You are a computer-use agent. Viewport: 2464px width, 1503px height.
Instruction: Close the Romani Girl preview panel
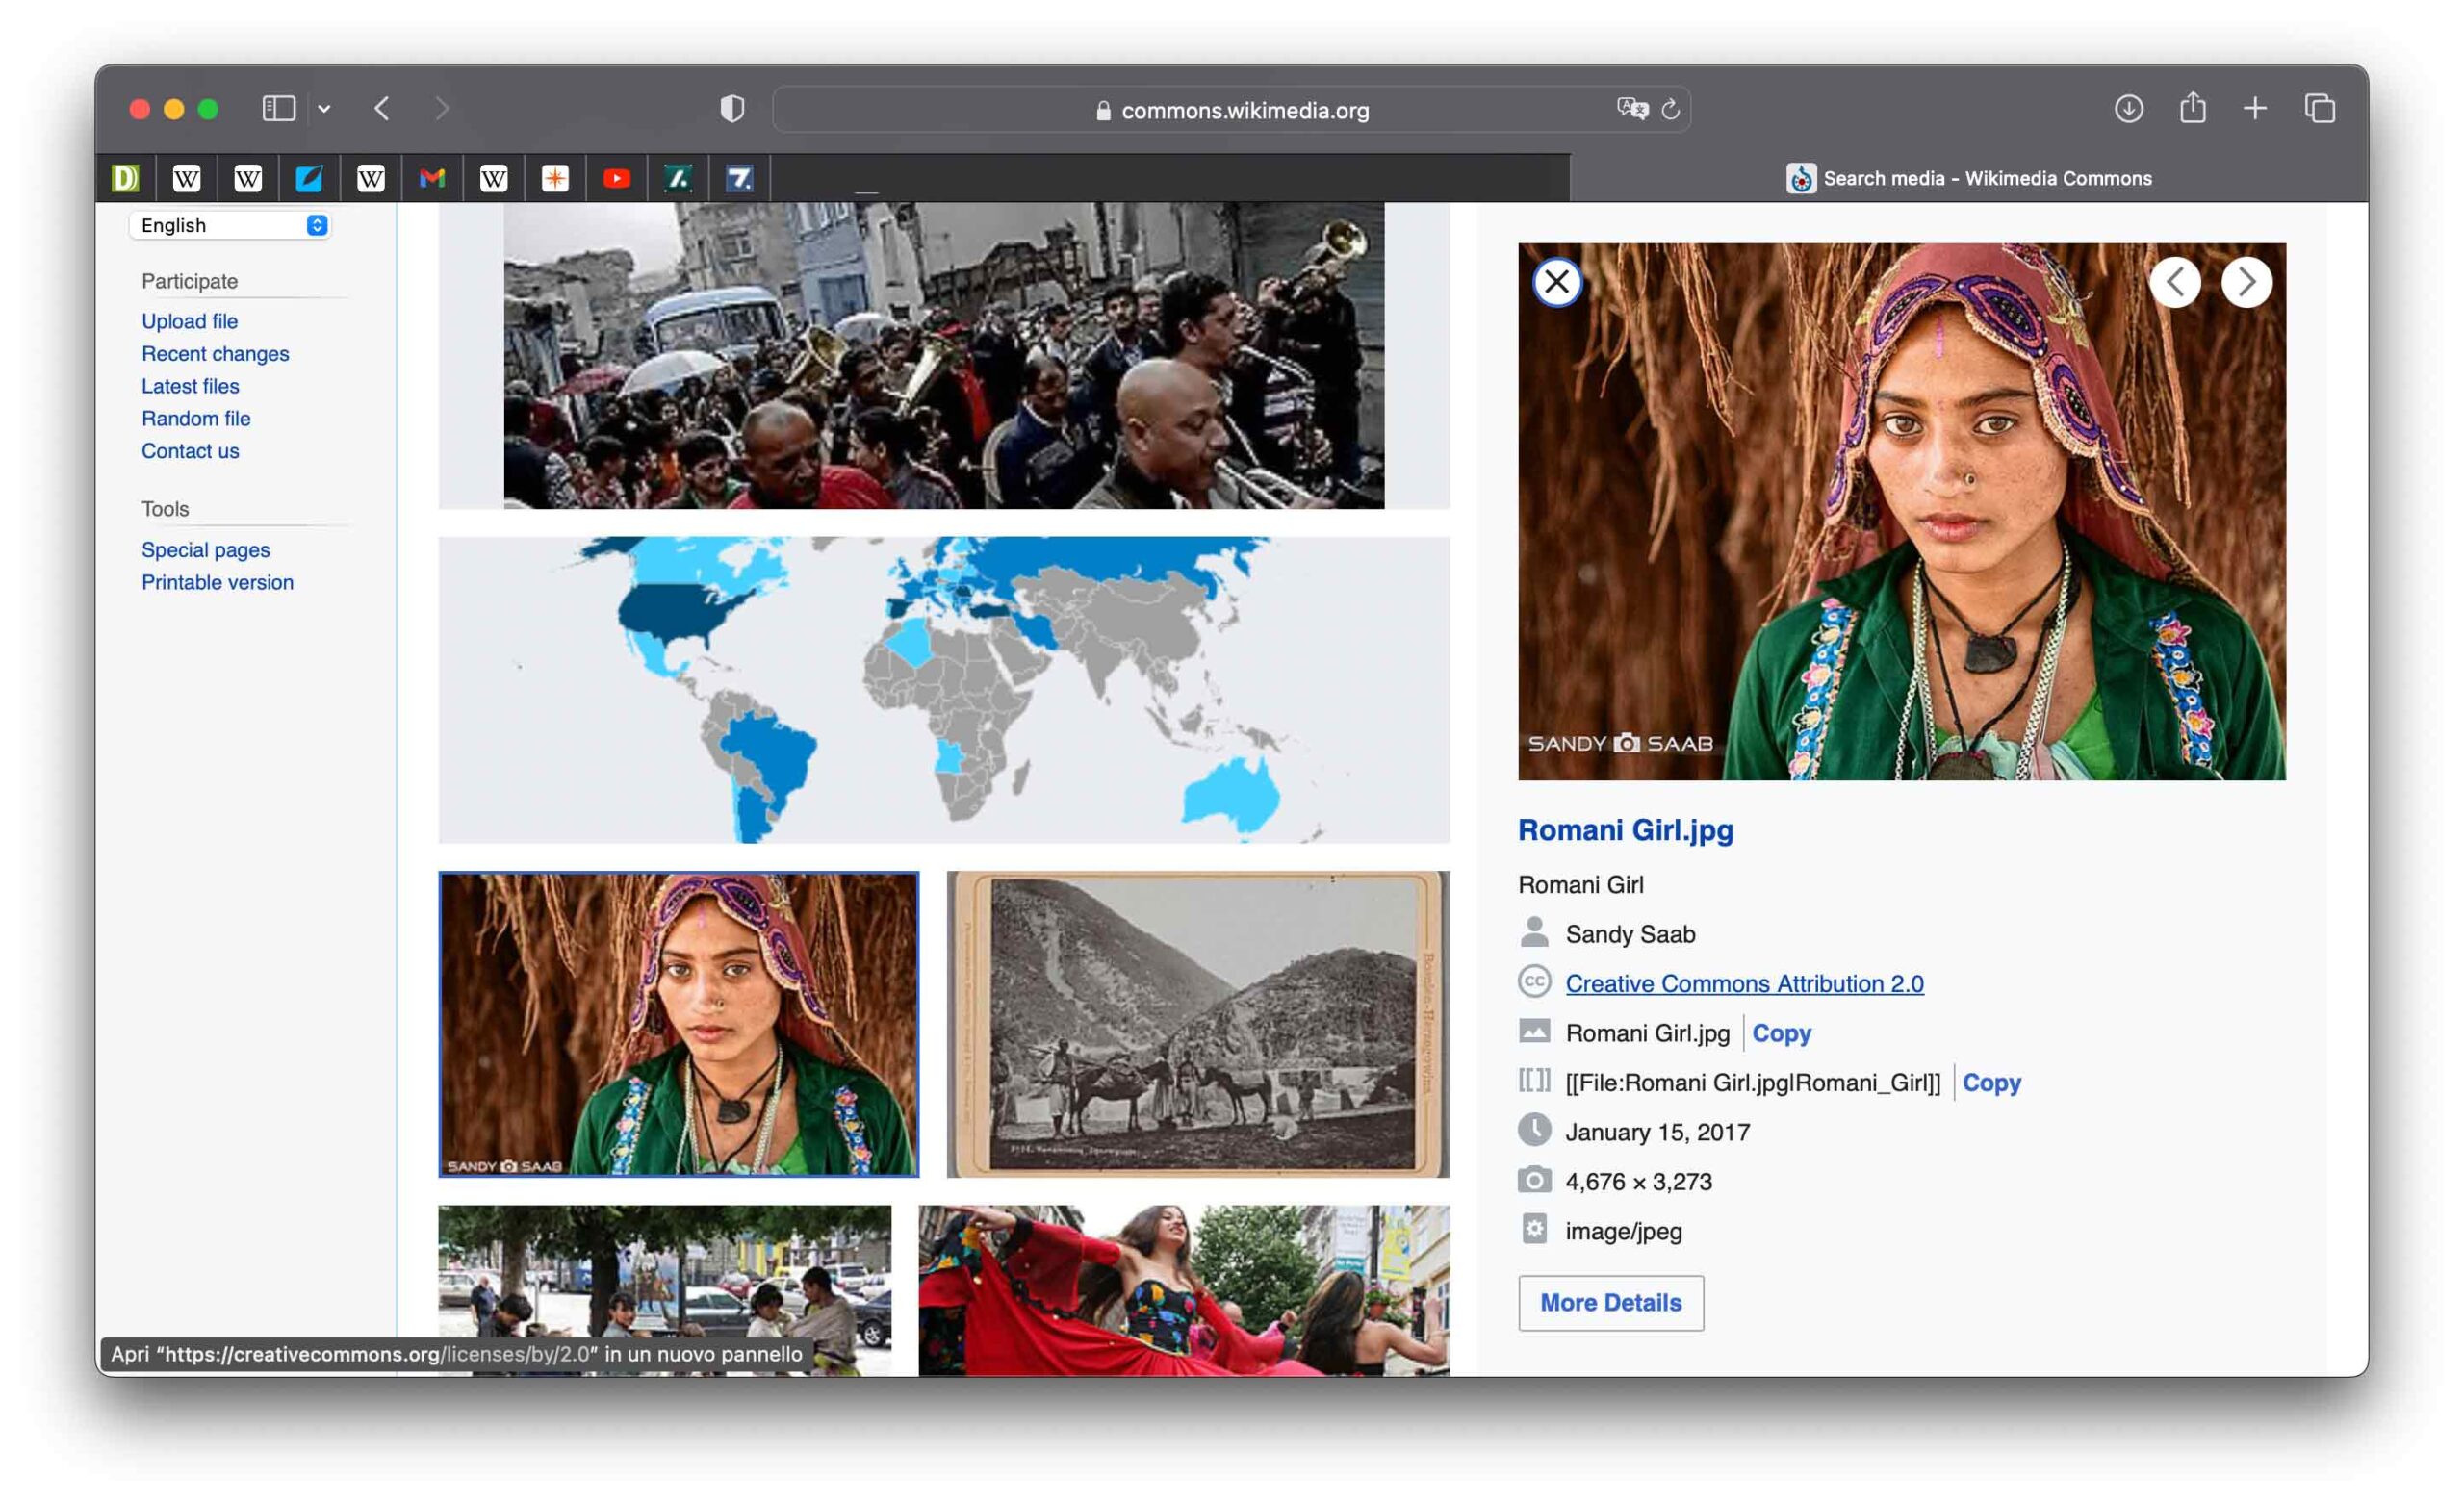click(x=1556, y=282)
